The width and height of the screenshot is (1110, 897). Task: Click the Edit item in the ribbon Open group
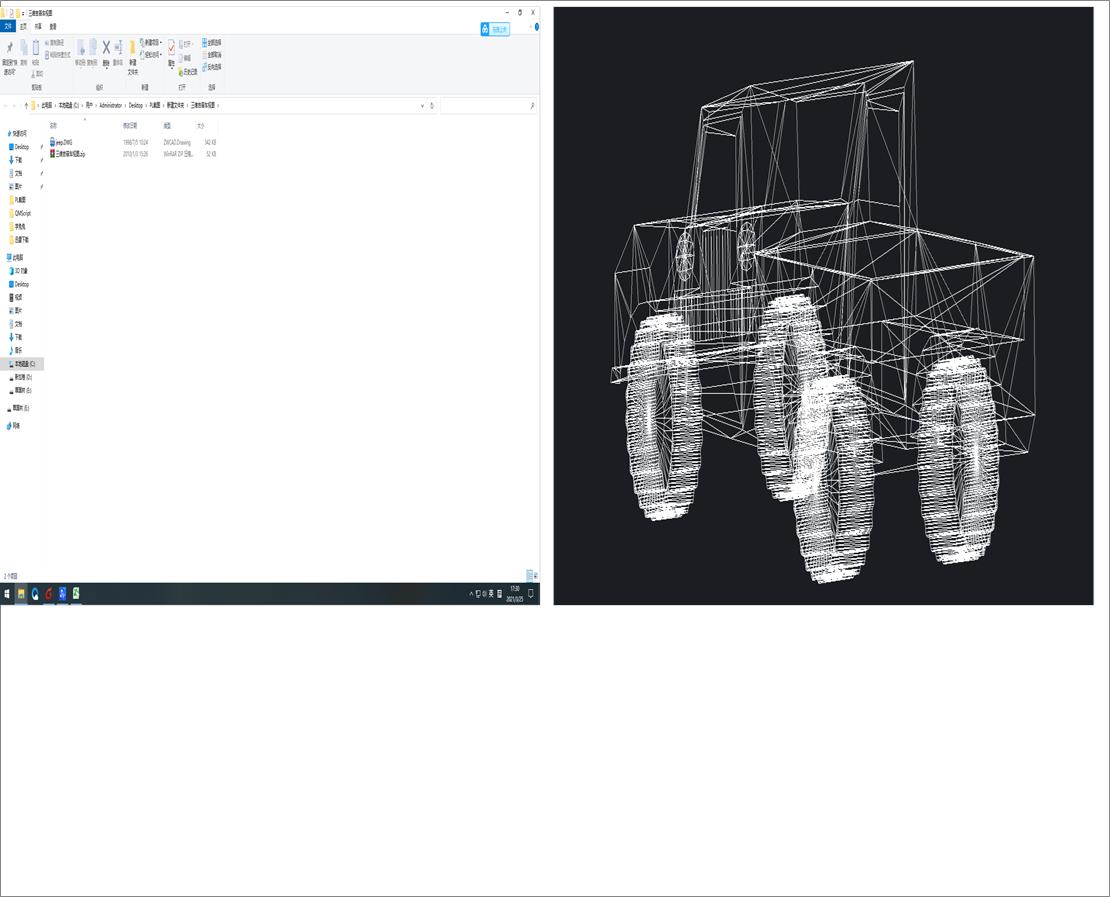point(185,58)
